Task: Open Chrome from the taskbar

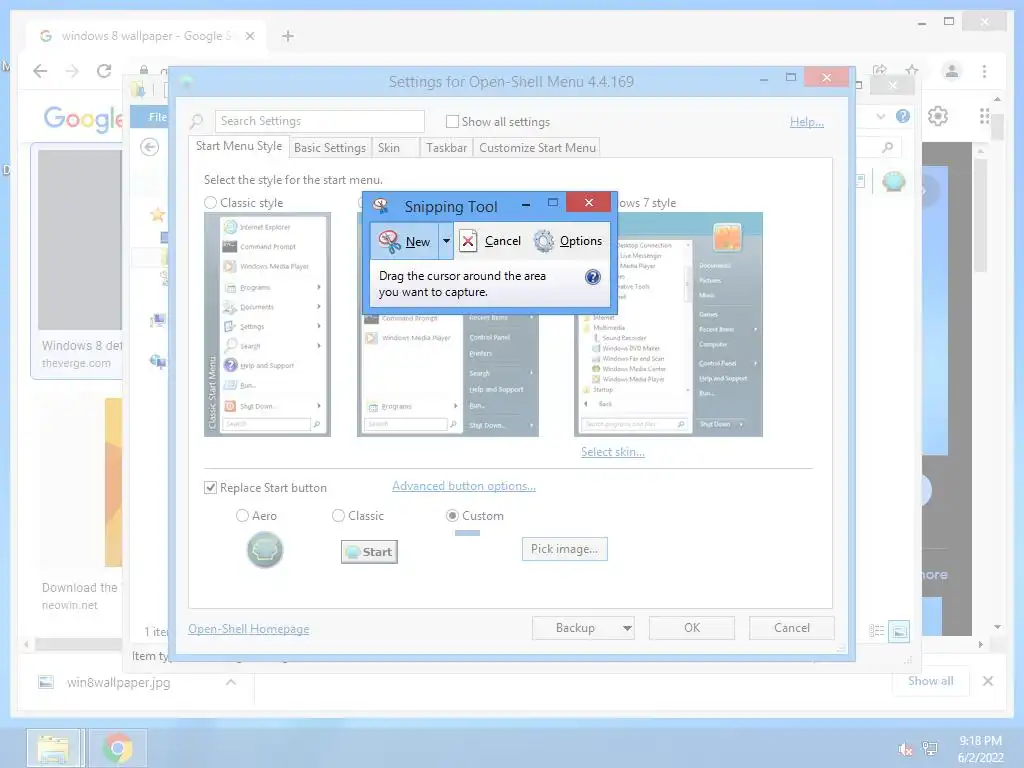Action: tap(118, 748)
